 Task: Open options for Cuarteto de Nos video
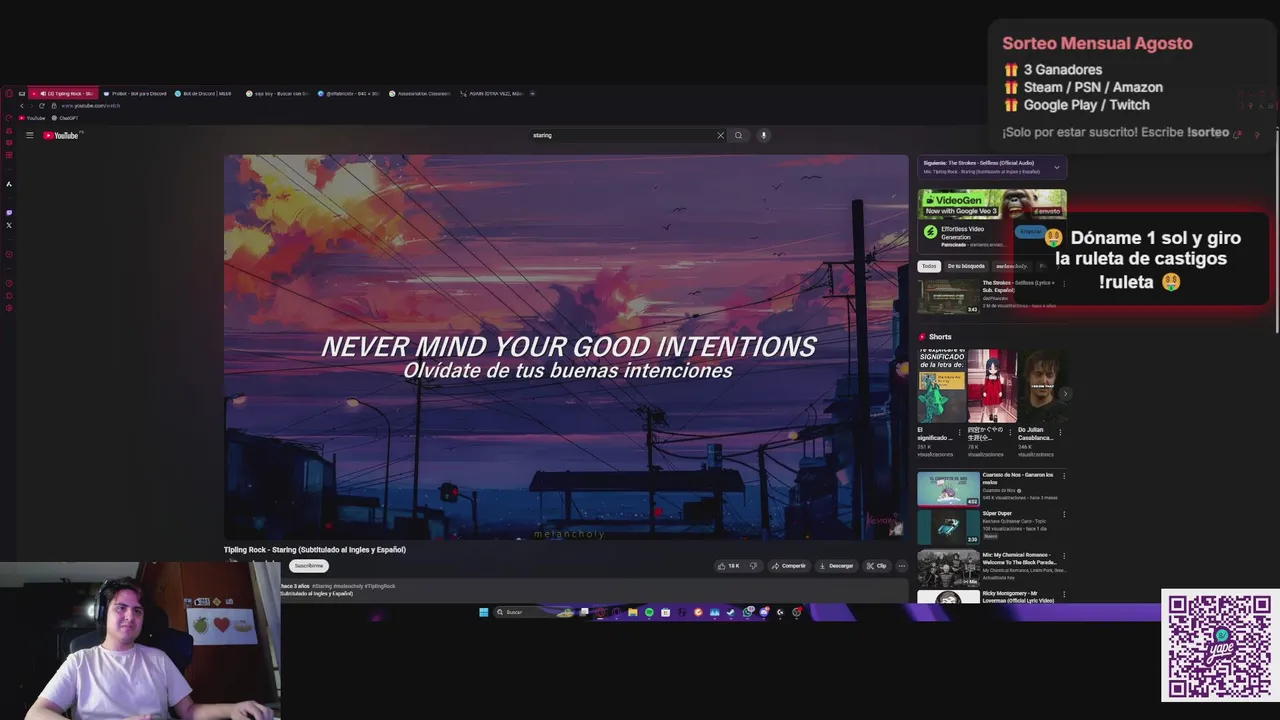point(1064,476)
